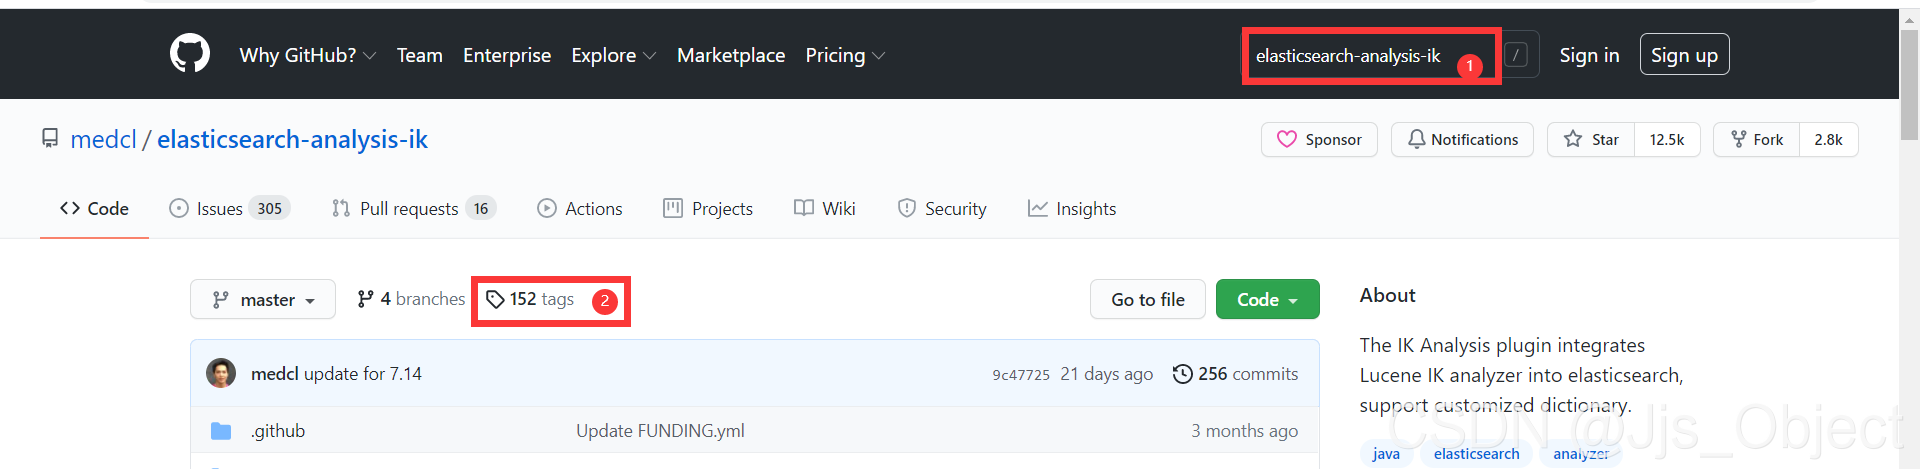Image resolution: width=1920 pixels, height=469 pixels.
Task: Open the 256 commits history
Action: pos(1235,374)
